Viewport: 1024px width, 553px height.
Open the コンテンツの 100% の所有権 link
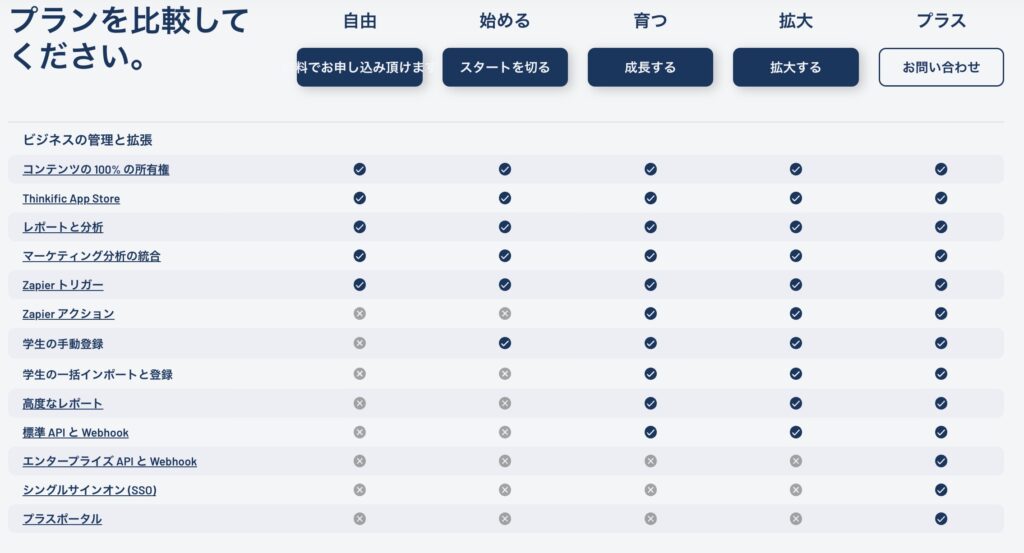pyautogui.click(x=96, y=170)
